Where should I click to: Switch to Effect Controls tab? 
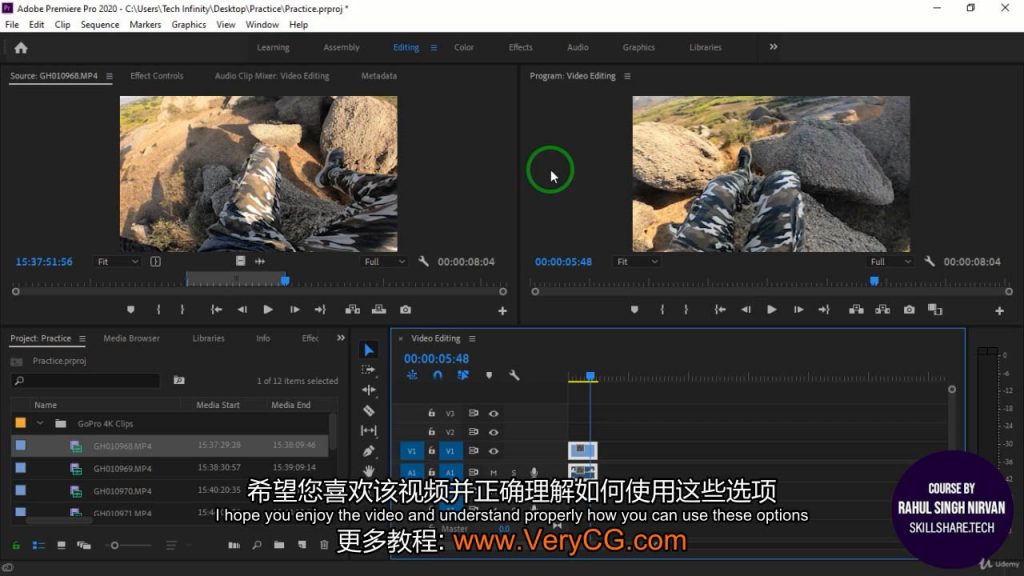pos(157,76)
